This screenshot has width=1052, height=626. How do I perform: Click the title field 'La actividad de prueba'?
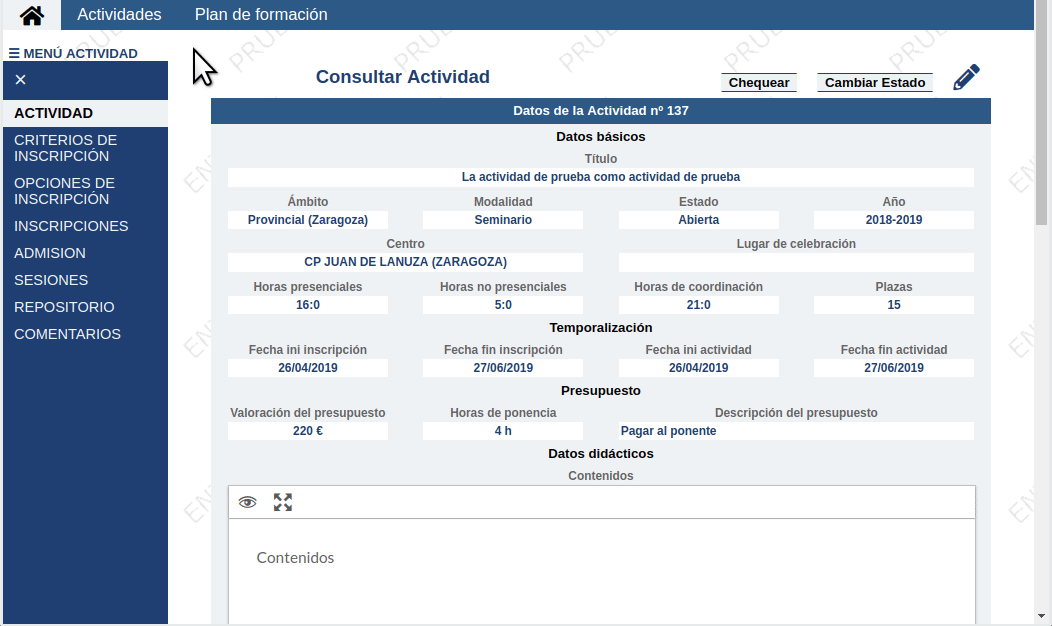click(600, 177)
